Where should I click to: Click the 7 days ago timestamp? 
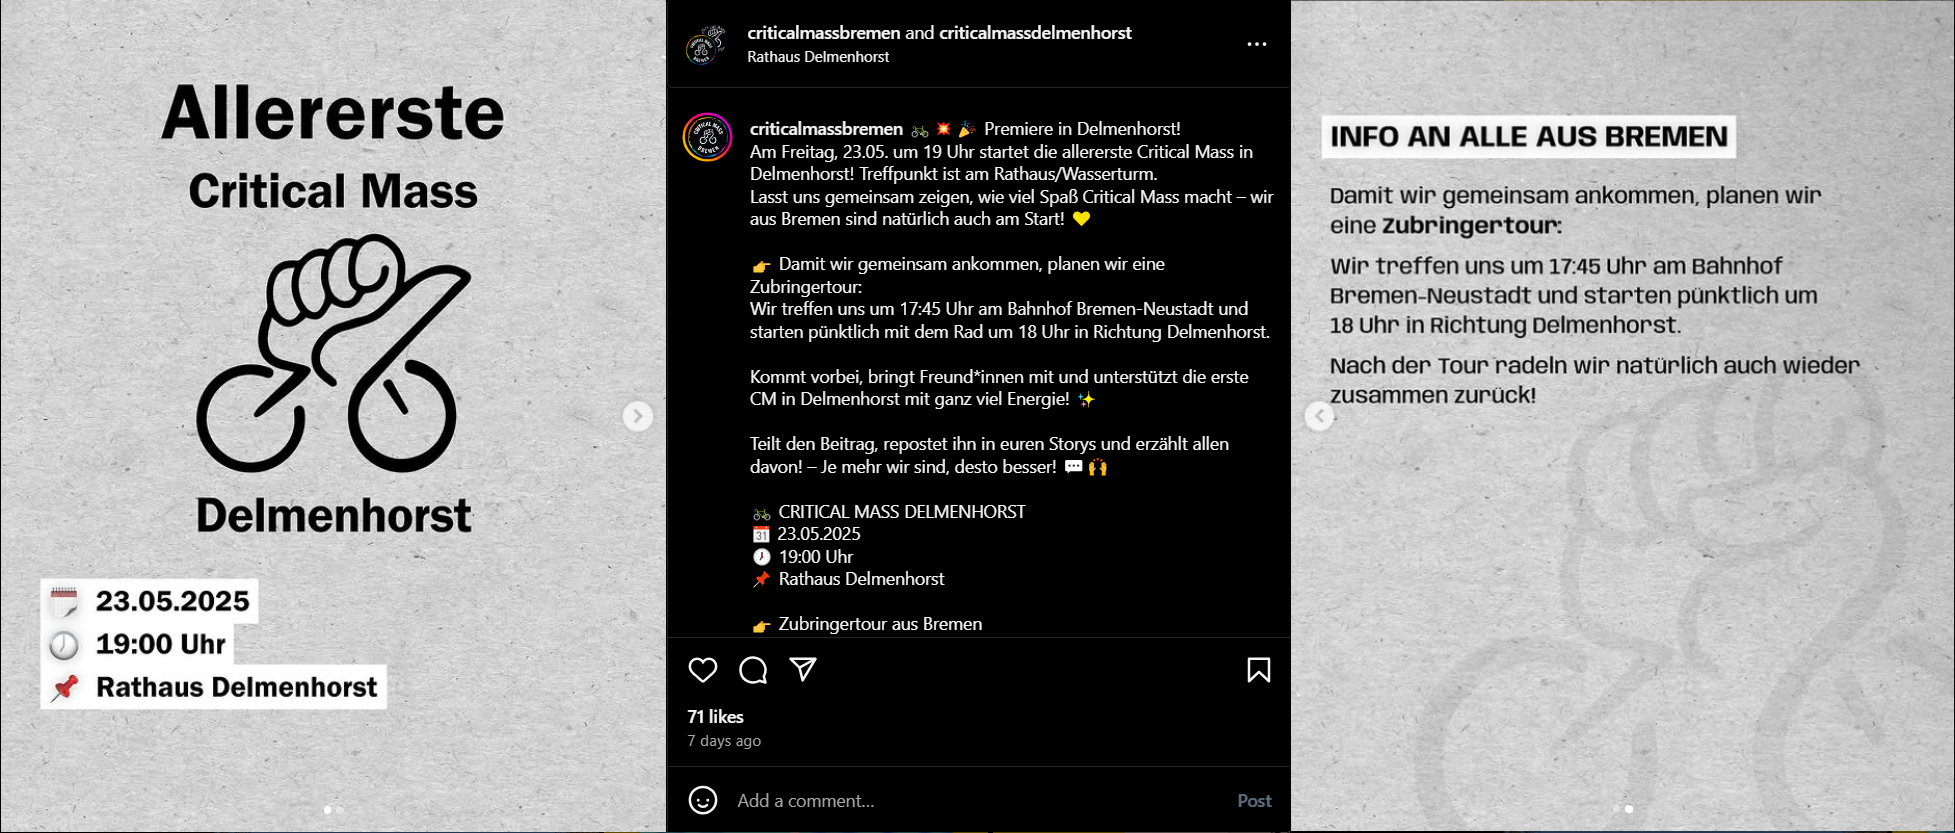click(x=724, y=740)
